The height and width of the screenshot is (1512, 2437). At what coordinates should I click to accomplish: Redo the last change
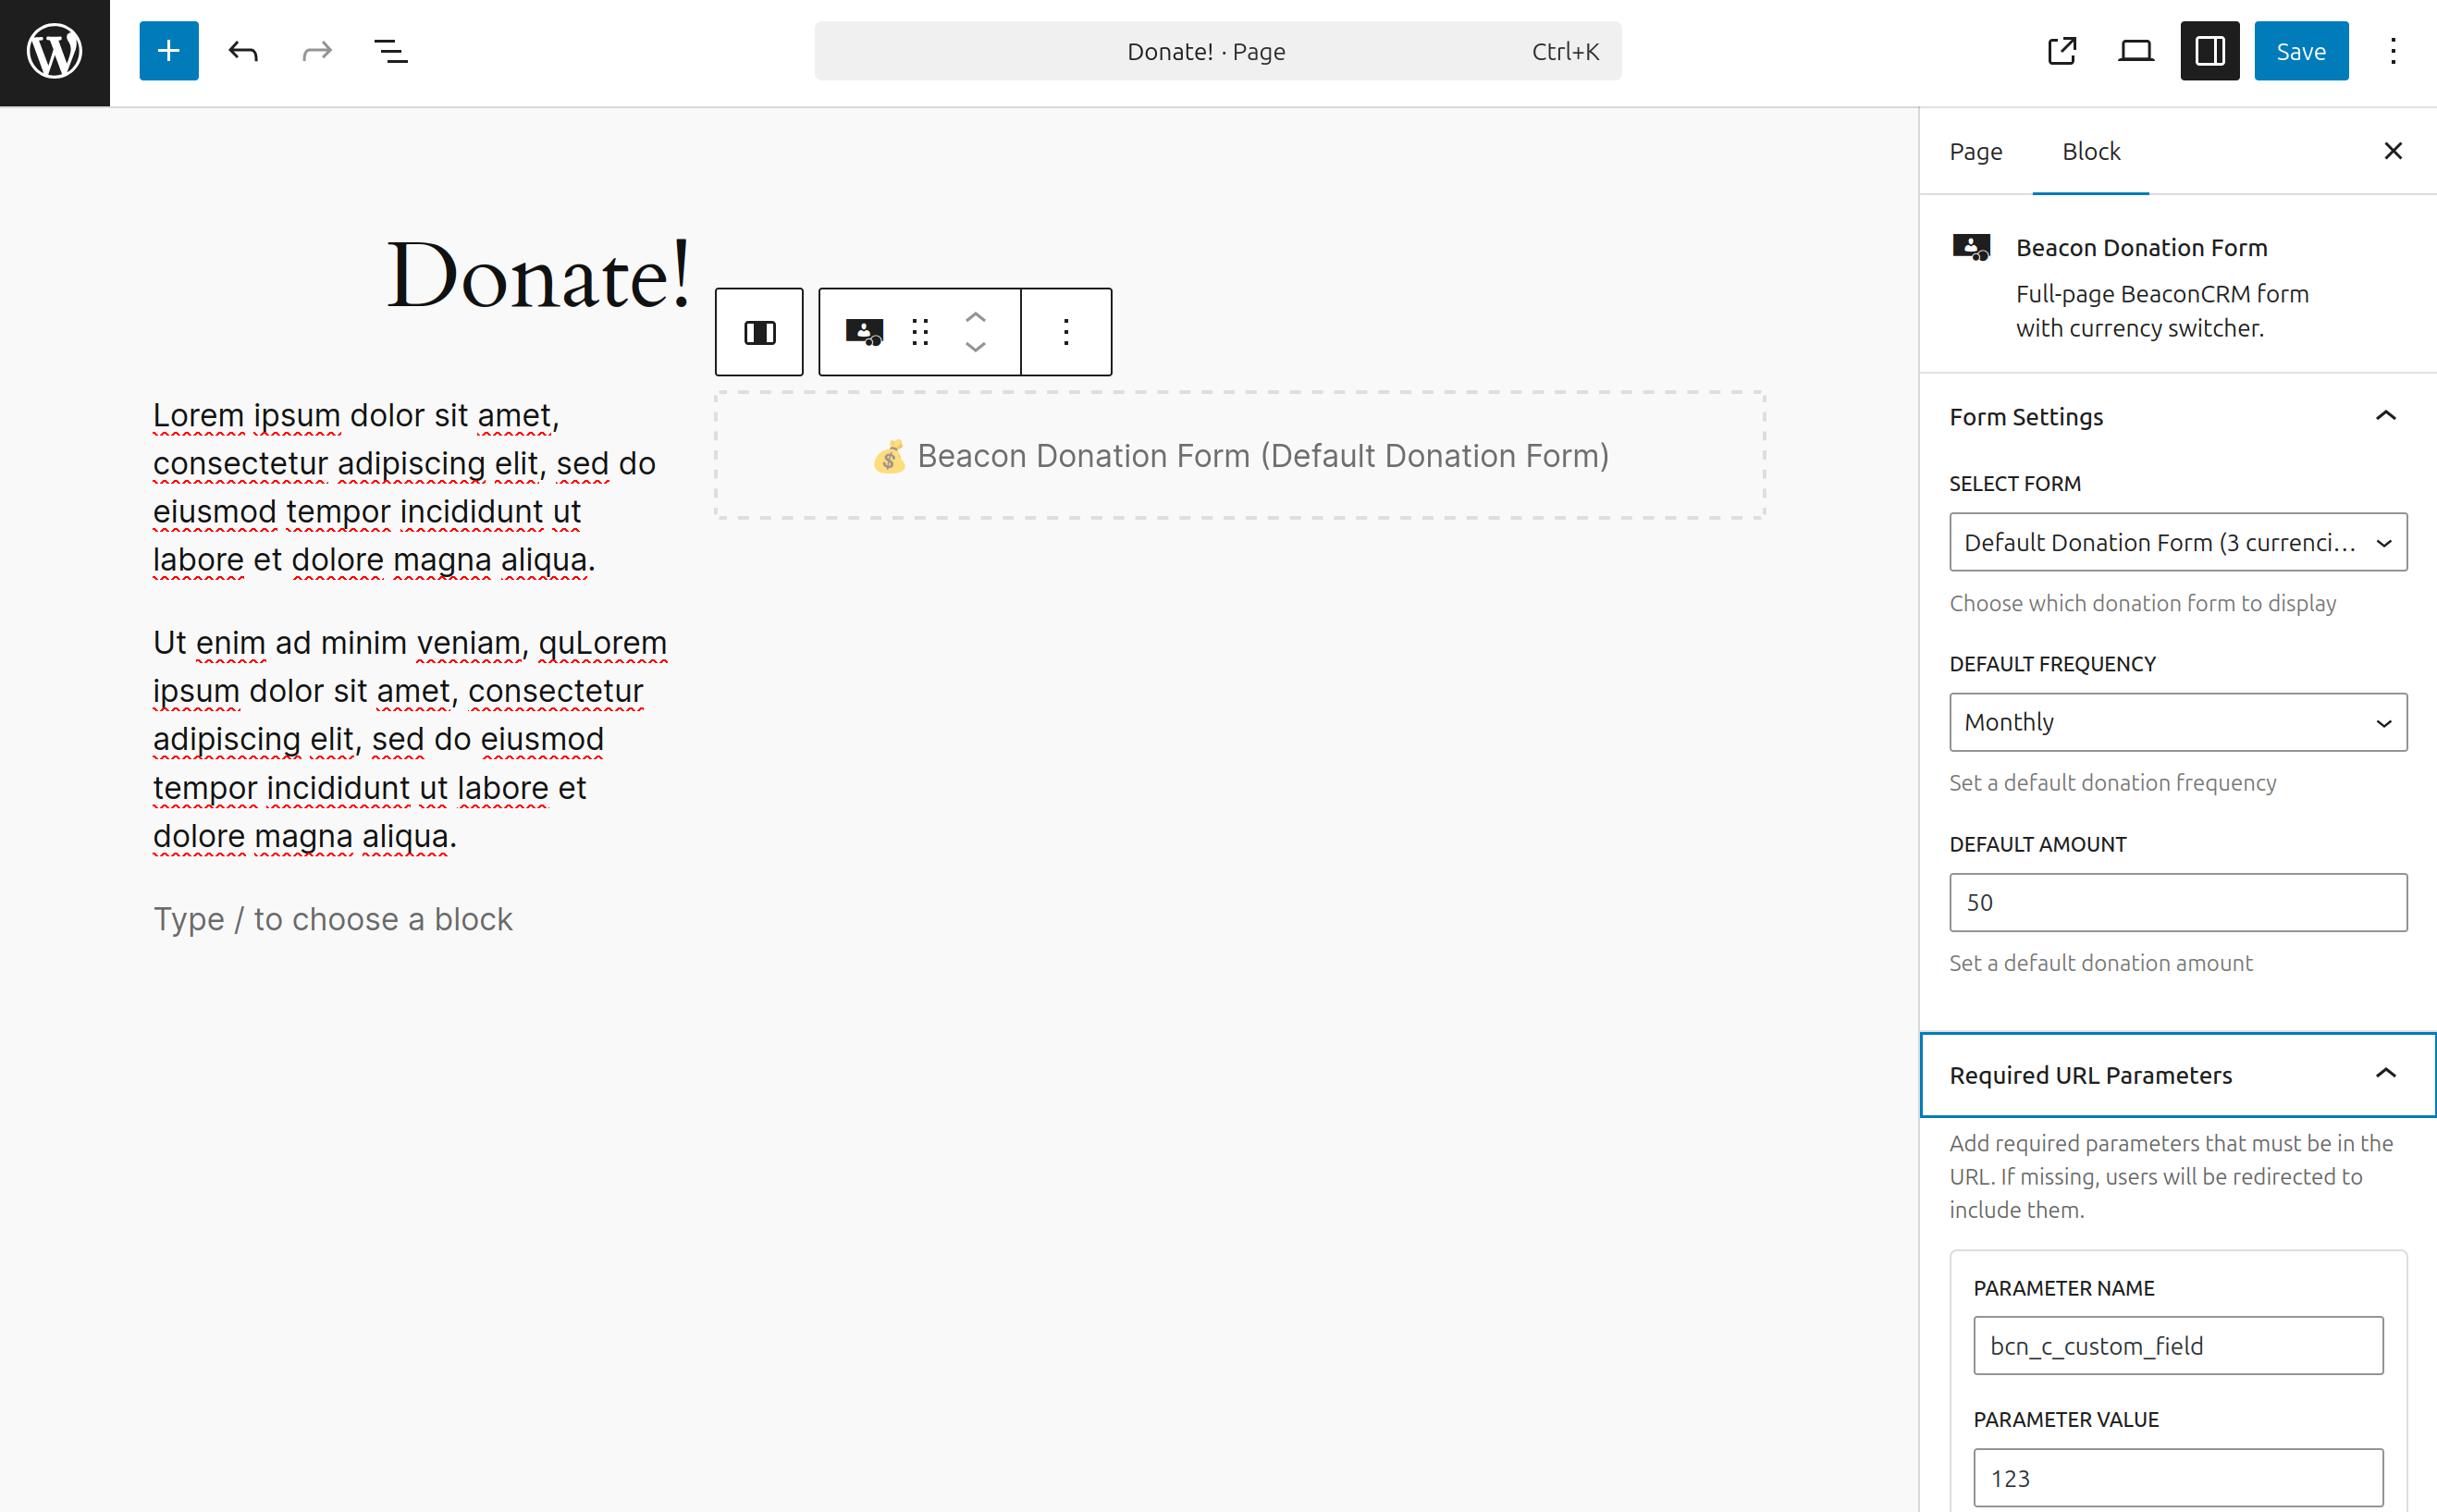pyautogui.click(x=316, y=50)
